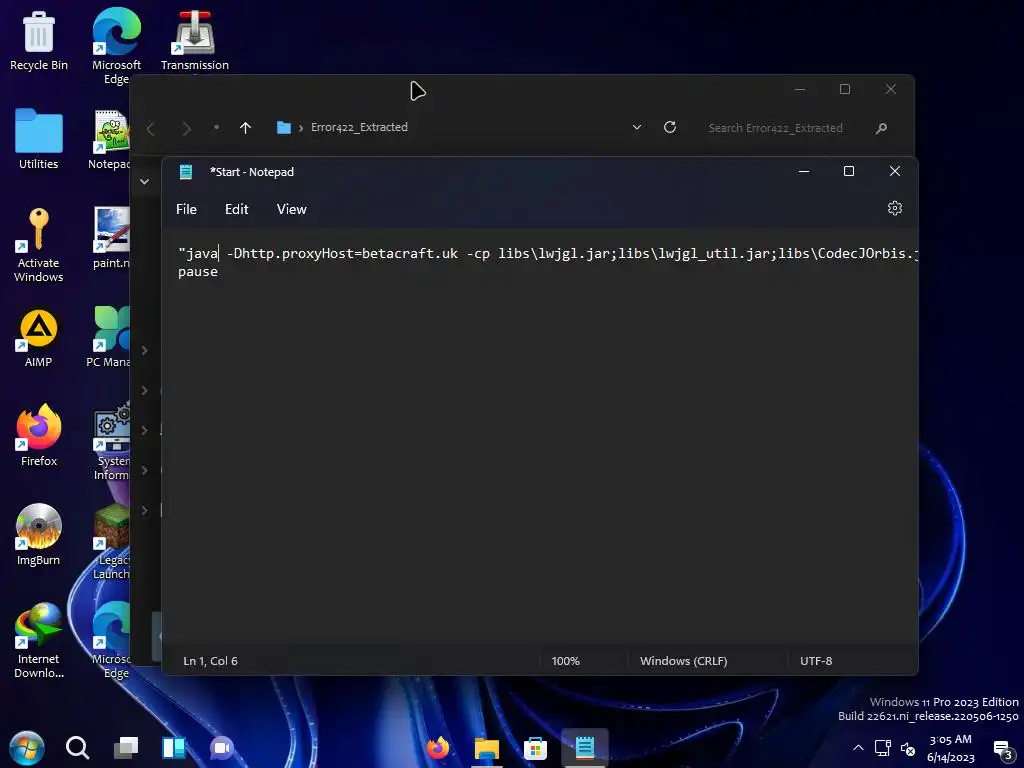The width and height of the screenshot is (1024, 768).
Task: Close the File Explorer window
Action: pyautogui.click(x=890, y=89)
